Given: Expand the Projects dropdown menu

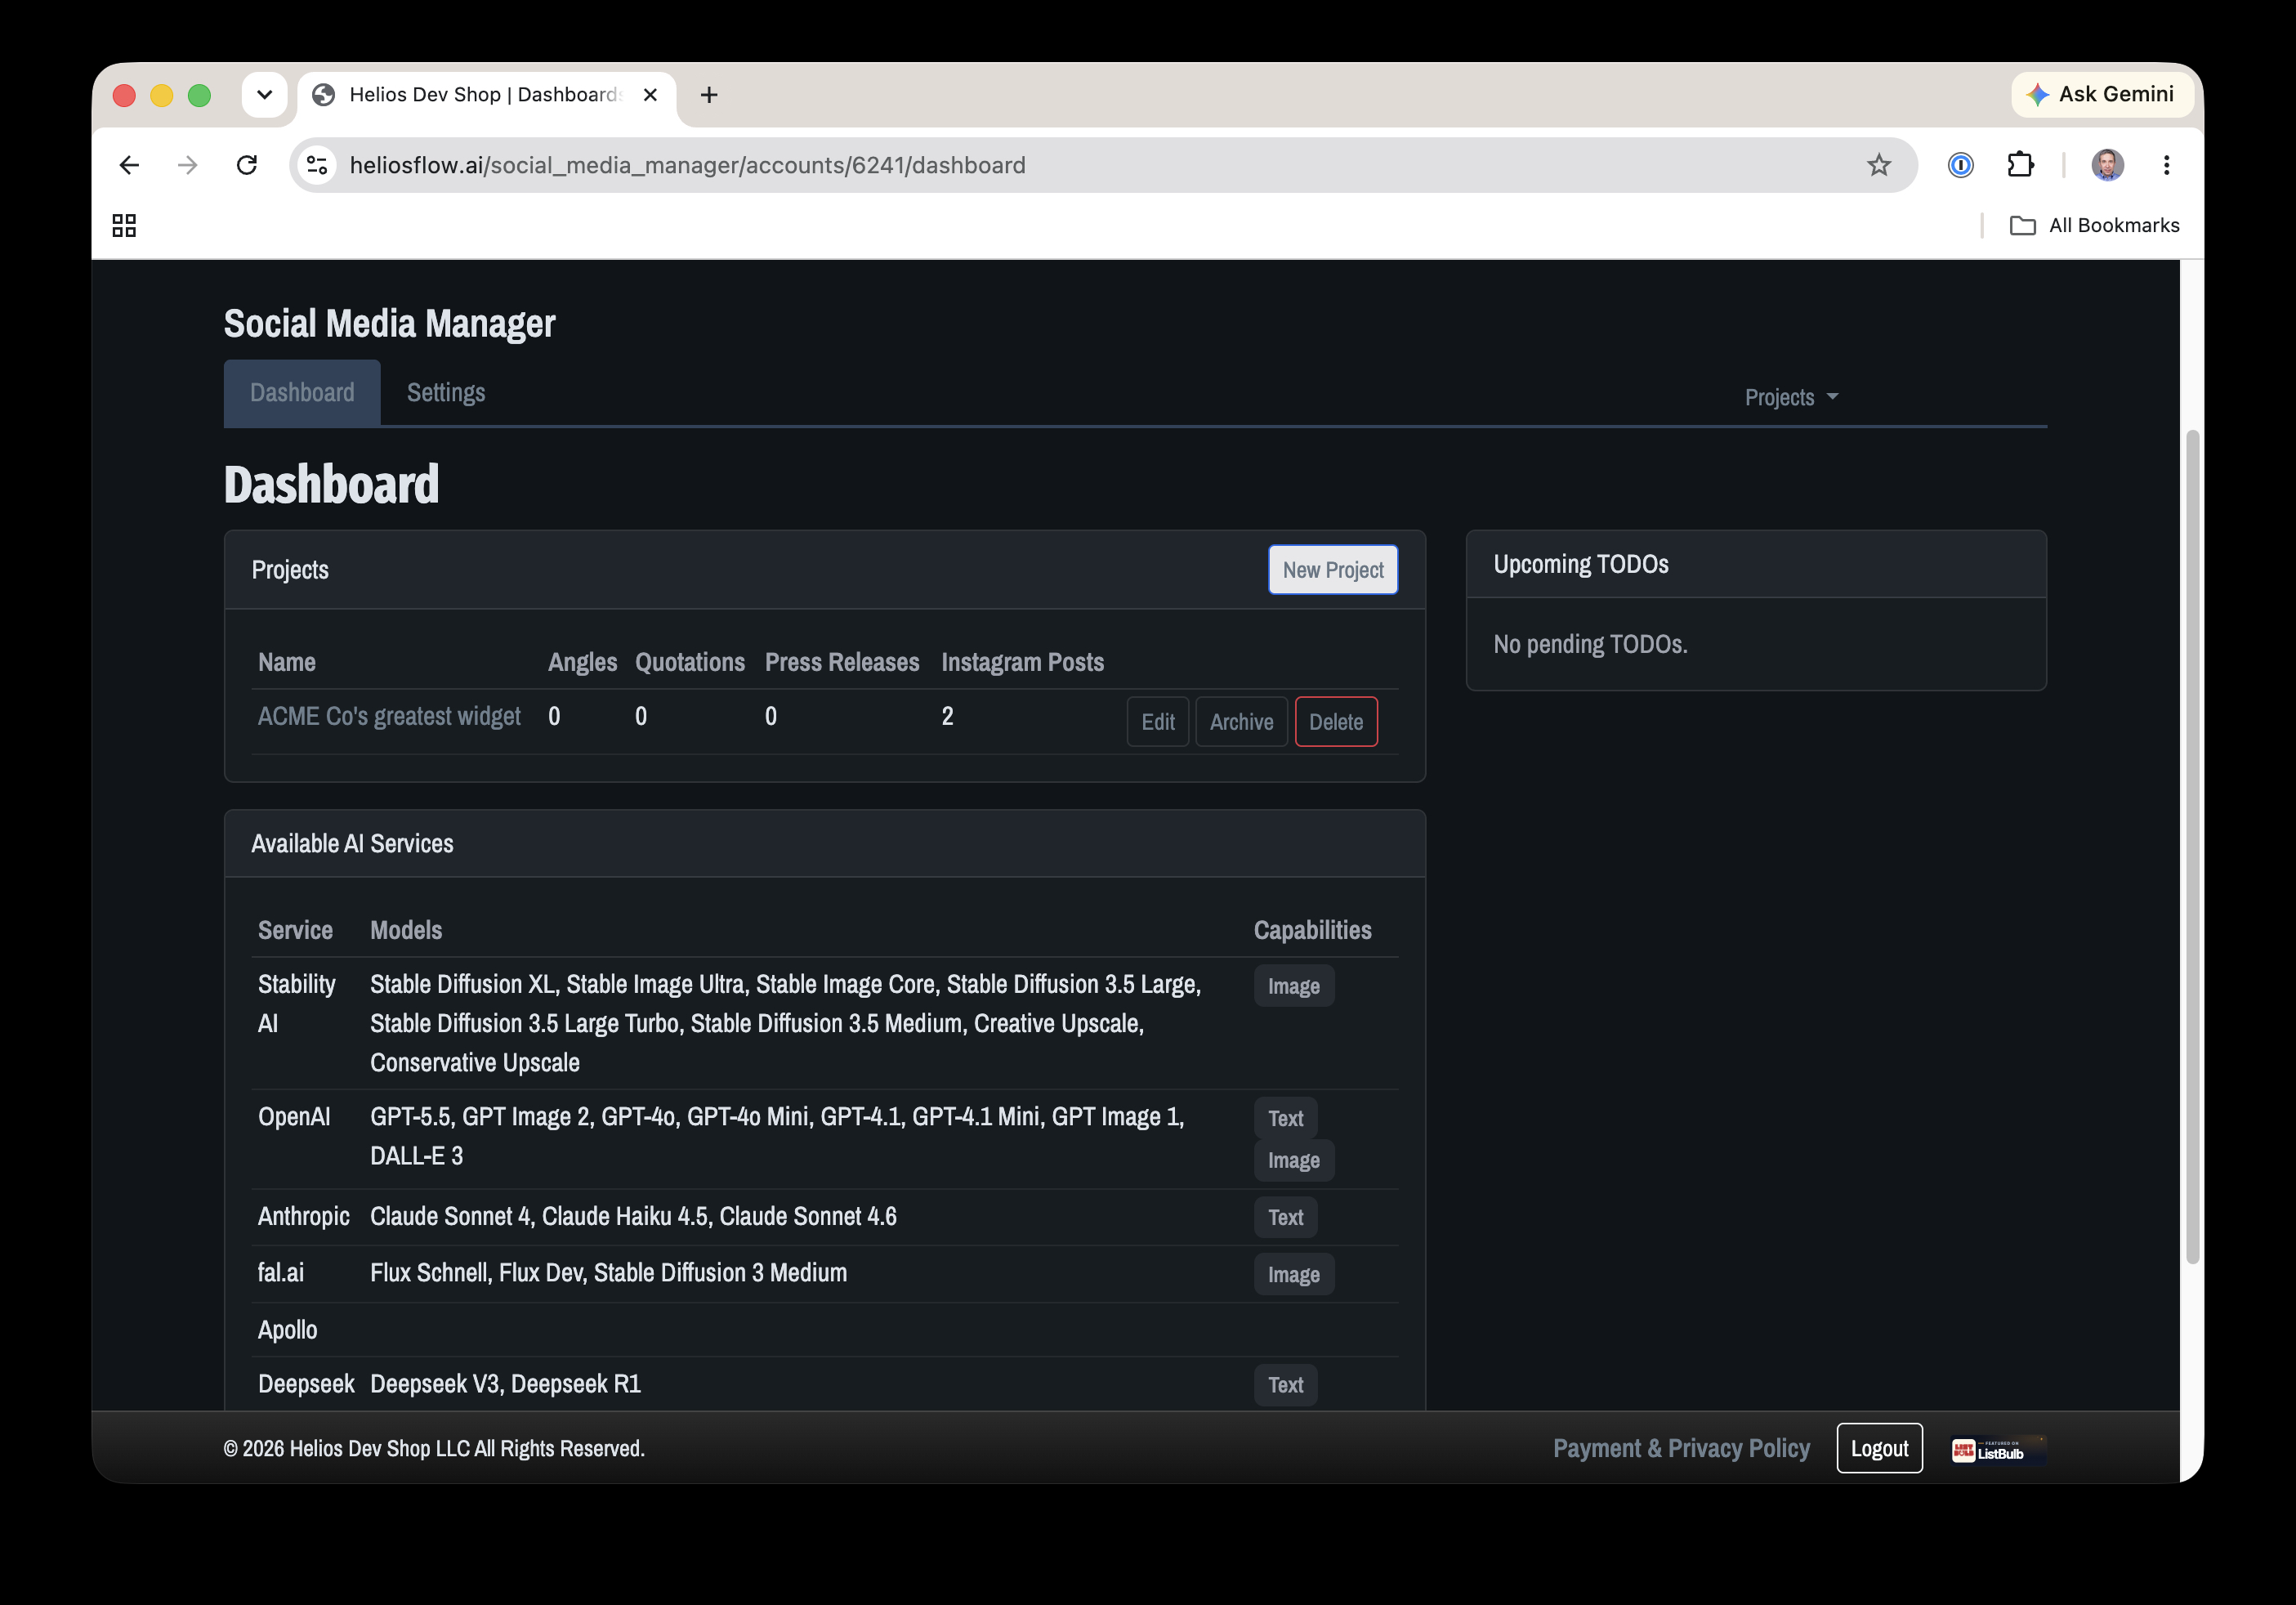Looking at the screenshot, I should (x=1791, y=397).
